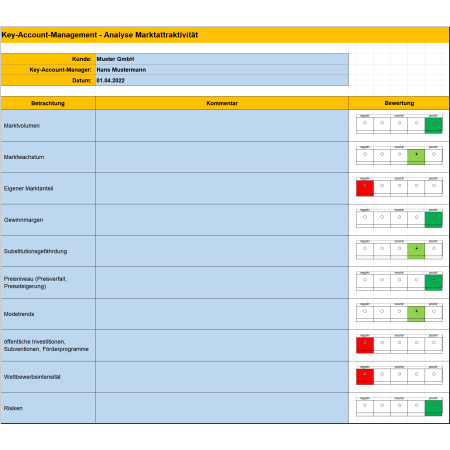Image resolution: width=450 pixels, height=450 pixels.
Task: Click the Kommentar cell for Wettbewerbsintensität
Action: coord(222,377)
